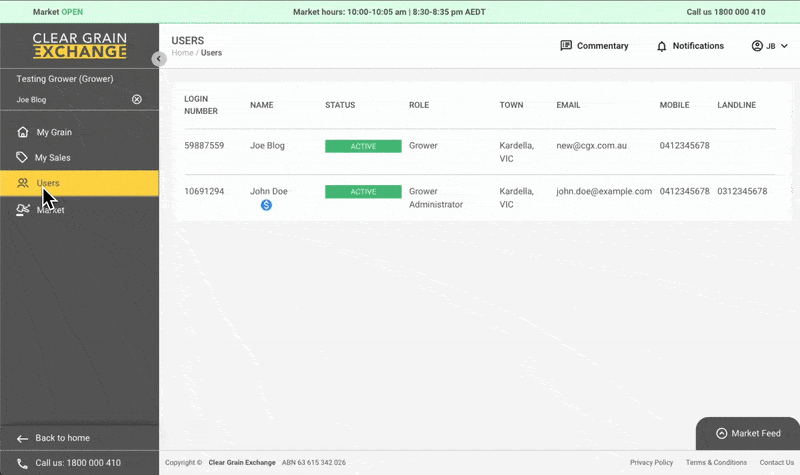Click the Market OPEN status text
Screen dimensions: 800x475
coord(58,12)
